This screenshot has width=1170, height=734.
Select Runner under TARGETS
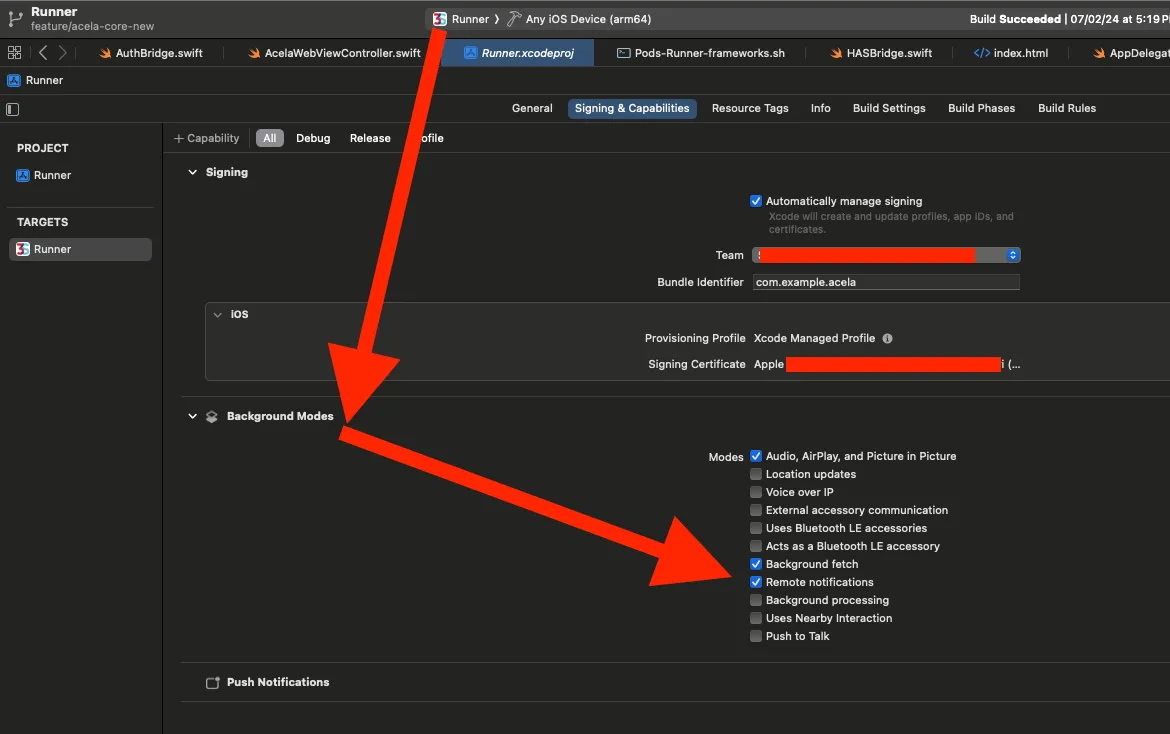(x=80, y=249)
